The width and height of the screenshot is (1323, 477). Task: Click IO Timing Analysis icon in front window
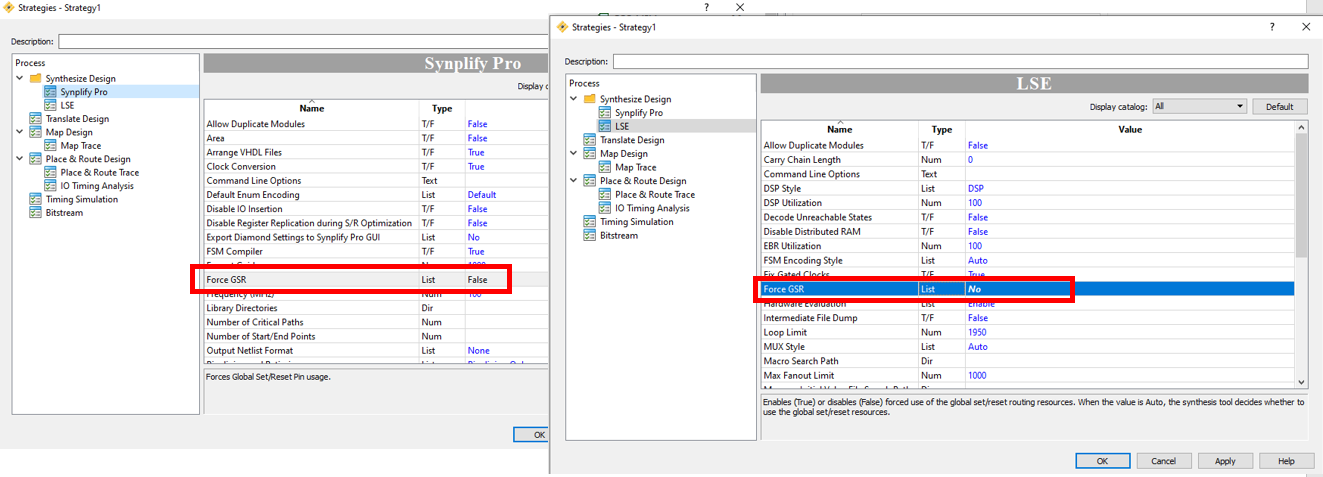click(x=605, y=208)
